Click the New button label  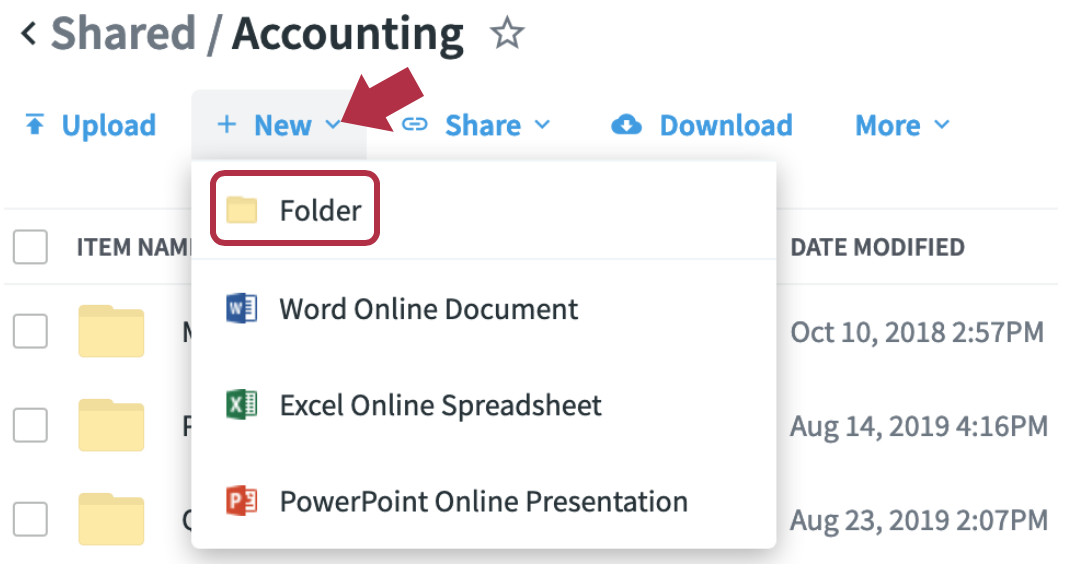[x=283, y=124]
